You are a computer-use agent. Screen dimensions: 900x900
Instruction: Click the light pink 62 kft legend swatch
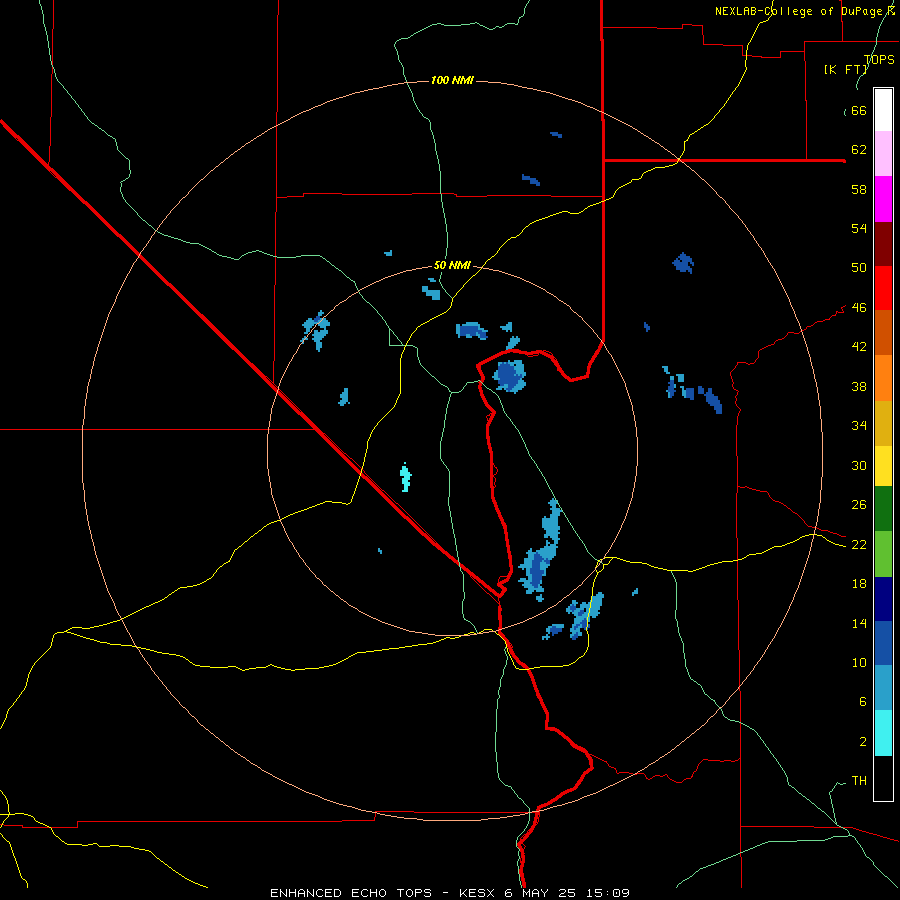click(883, 153)
